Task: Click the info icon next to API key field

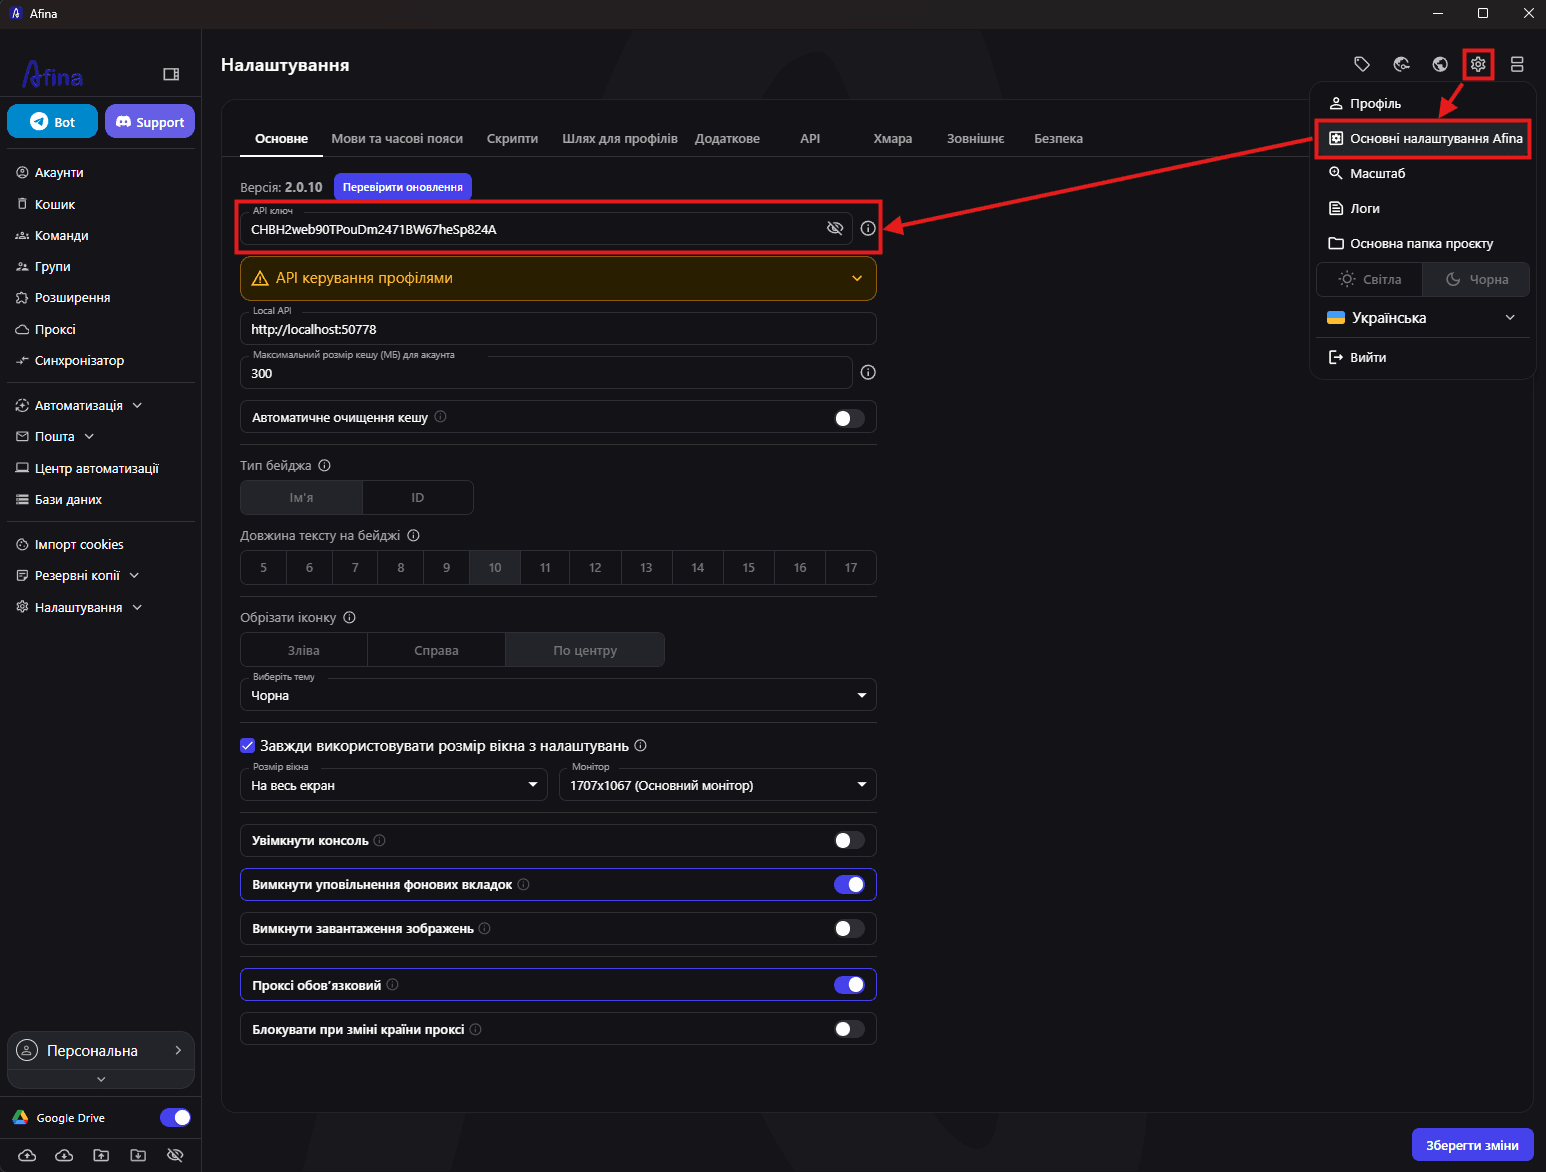Action: pos(868,229)
